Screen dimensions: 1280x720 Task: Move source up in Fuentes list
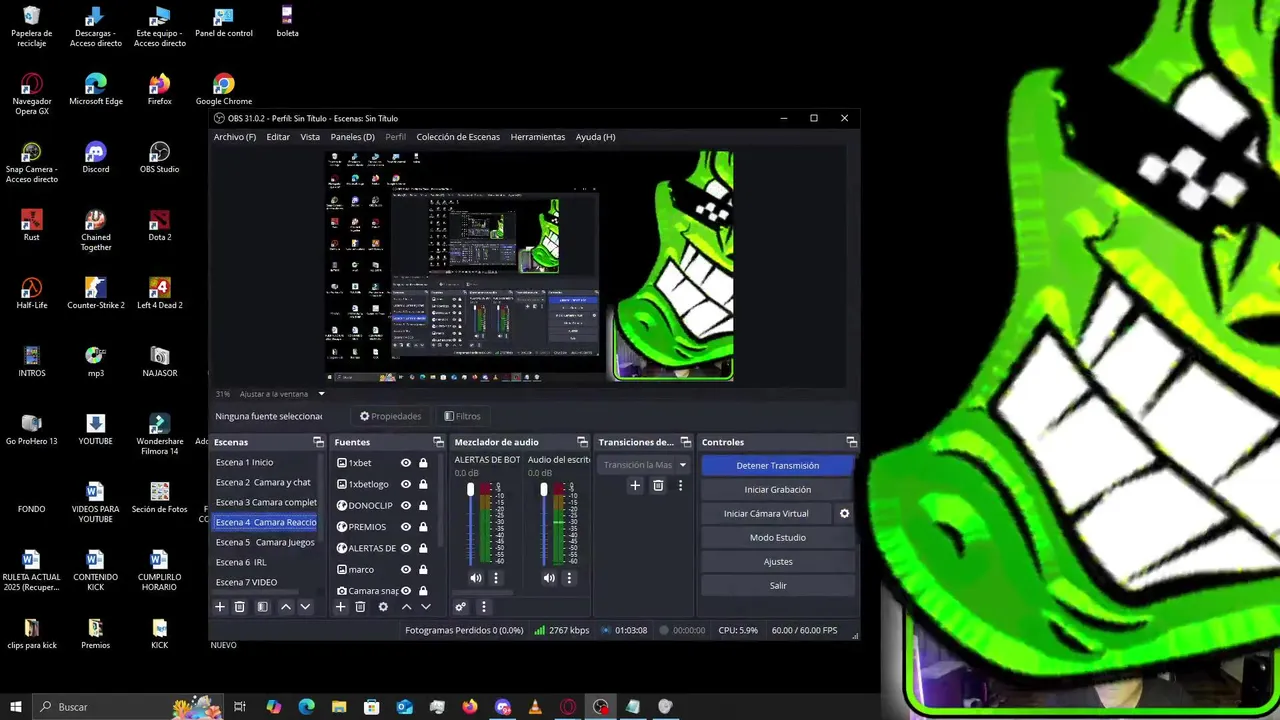[406, 607]
